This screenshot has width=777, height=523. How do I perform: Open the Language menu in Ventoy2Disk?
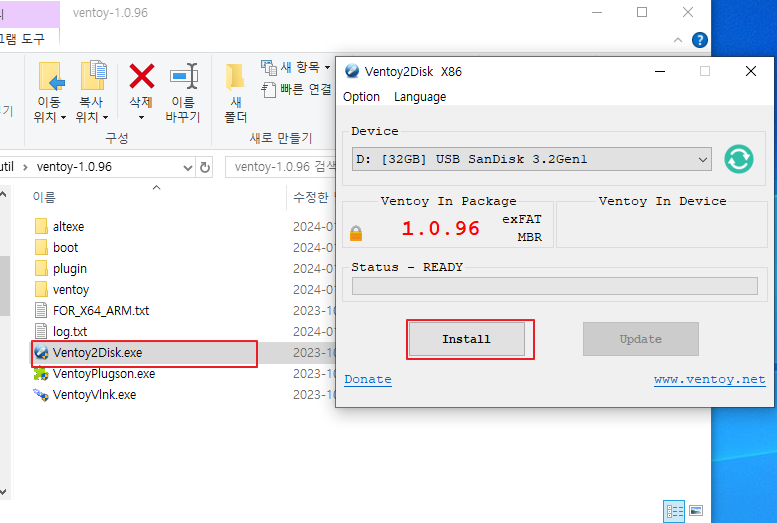pyautogui.click(x=420, y=97)
